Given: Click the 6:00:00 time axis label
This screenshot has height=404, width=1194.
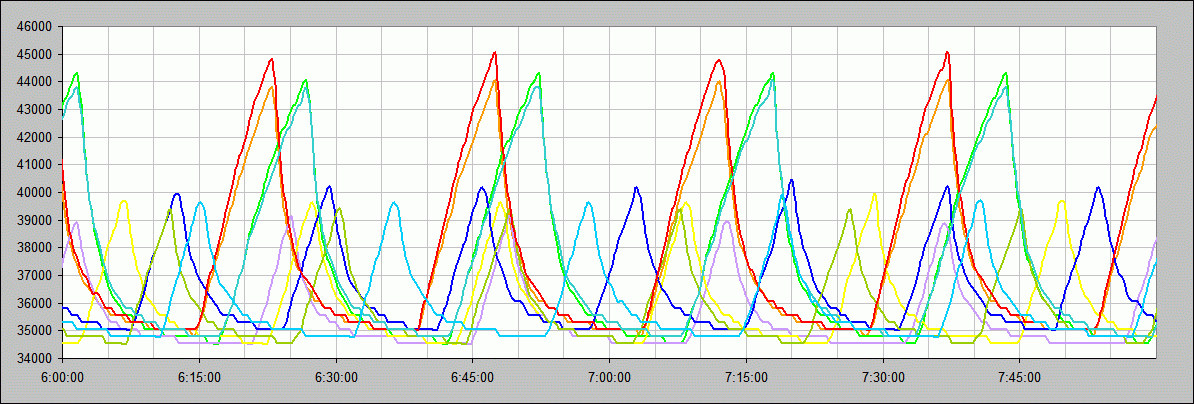Looking at the screenshot, I should point(62,376).
